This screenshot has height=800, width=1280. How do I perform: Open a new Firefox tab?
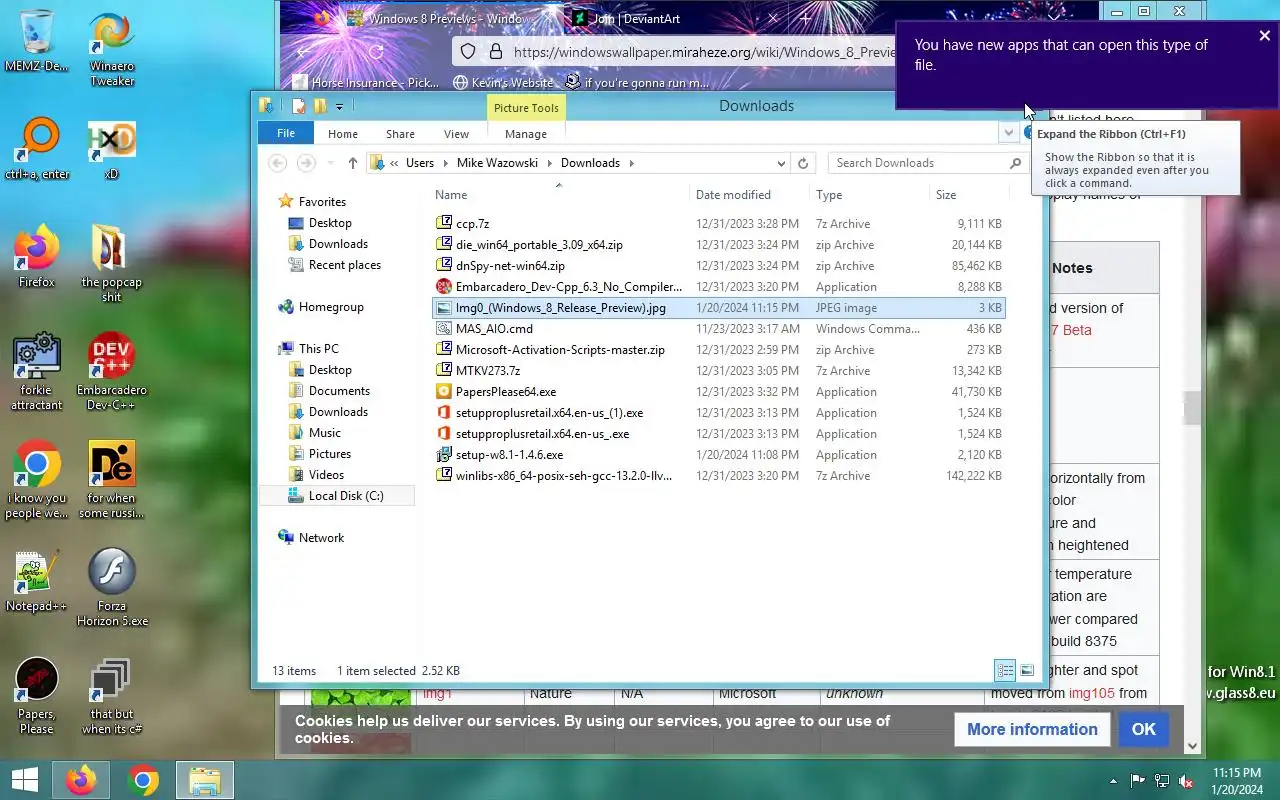[x=805, y=19]
